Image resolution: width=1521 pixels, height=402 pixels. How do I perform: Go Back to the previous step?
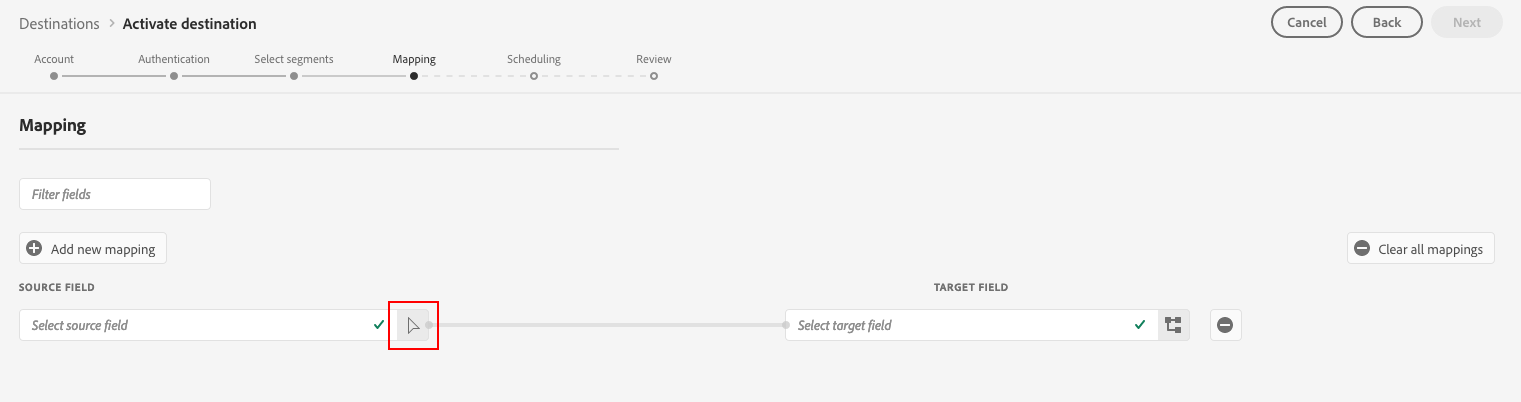pos(1386,22)
